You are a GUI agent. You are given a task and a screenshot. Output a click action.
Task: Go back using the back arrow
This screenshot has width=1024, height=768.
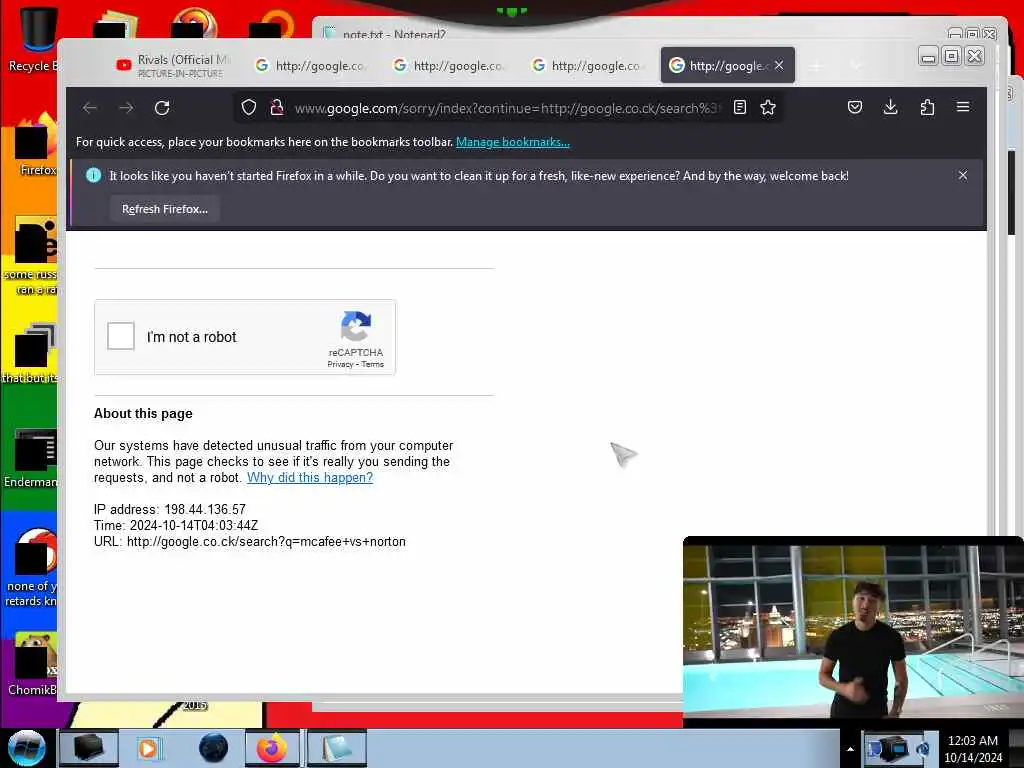click(x=90, y=108)
